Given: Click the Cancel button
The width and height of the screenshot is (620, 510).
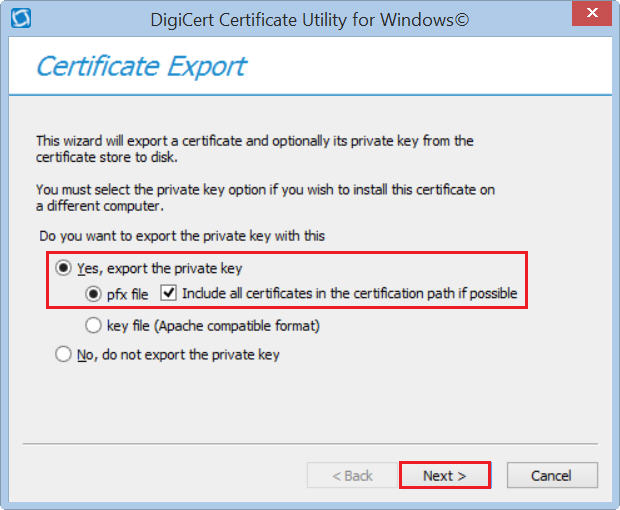Looking at the screenshot, I should tap(552, 475).
